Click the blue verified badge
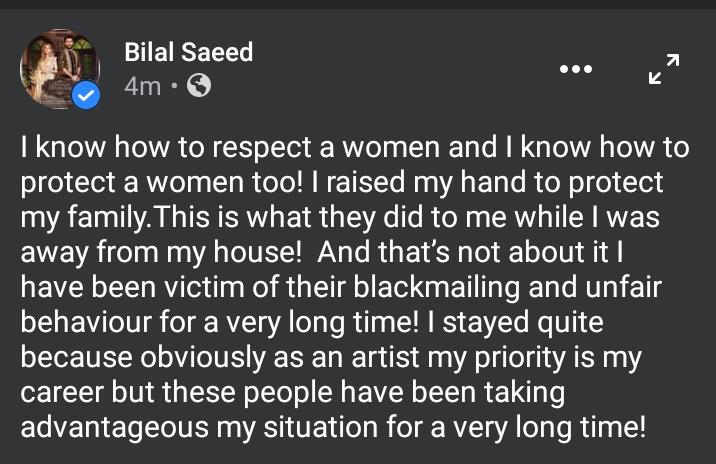 (x=86, y=96)
